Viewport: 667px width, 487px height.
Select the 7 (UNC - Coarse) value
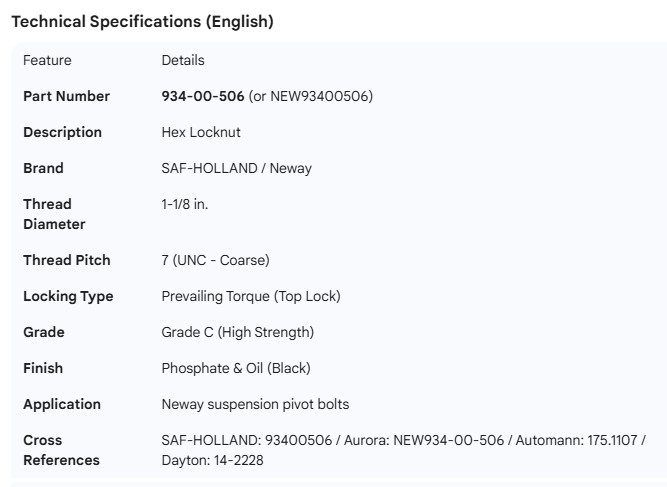215,260
